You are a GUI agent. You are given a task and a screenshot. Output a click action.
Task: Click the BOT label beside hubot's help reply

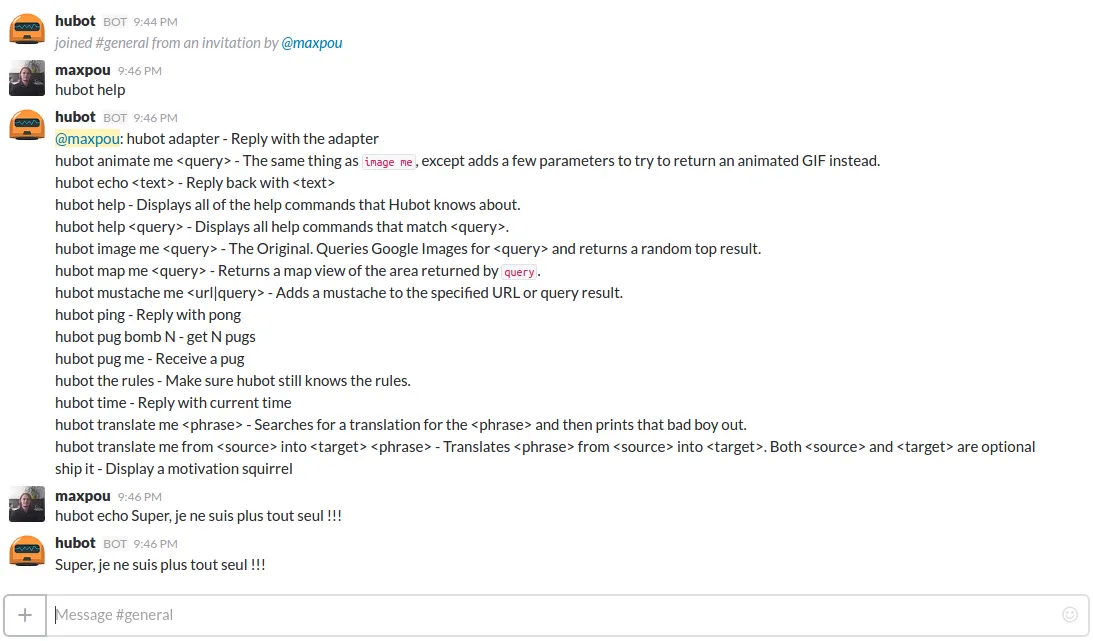(115, 118)
